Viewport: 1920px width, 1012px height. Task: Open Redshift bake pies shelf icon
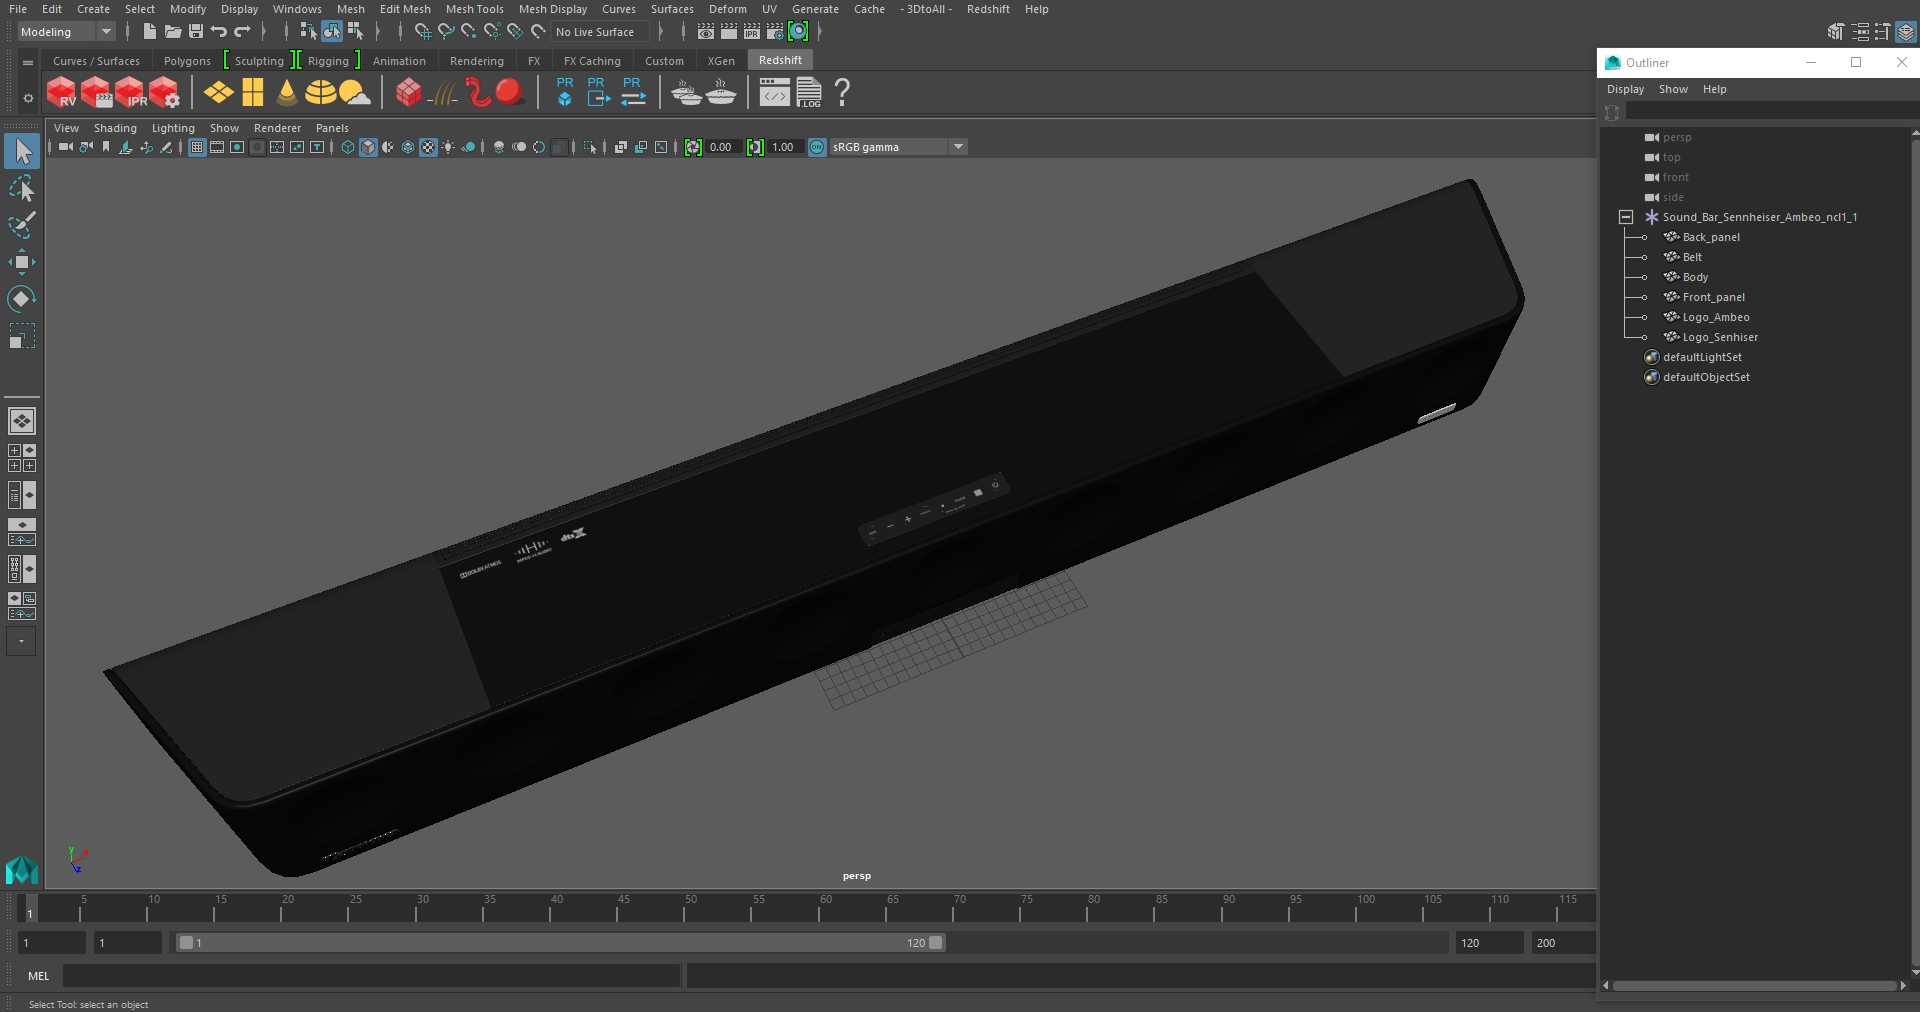[687, 93]
